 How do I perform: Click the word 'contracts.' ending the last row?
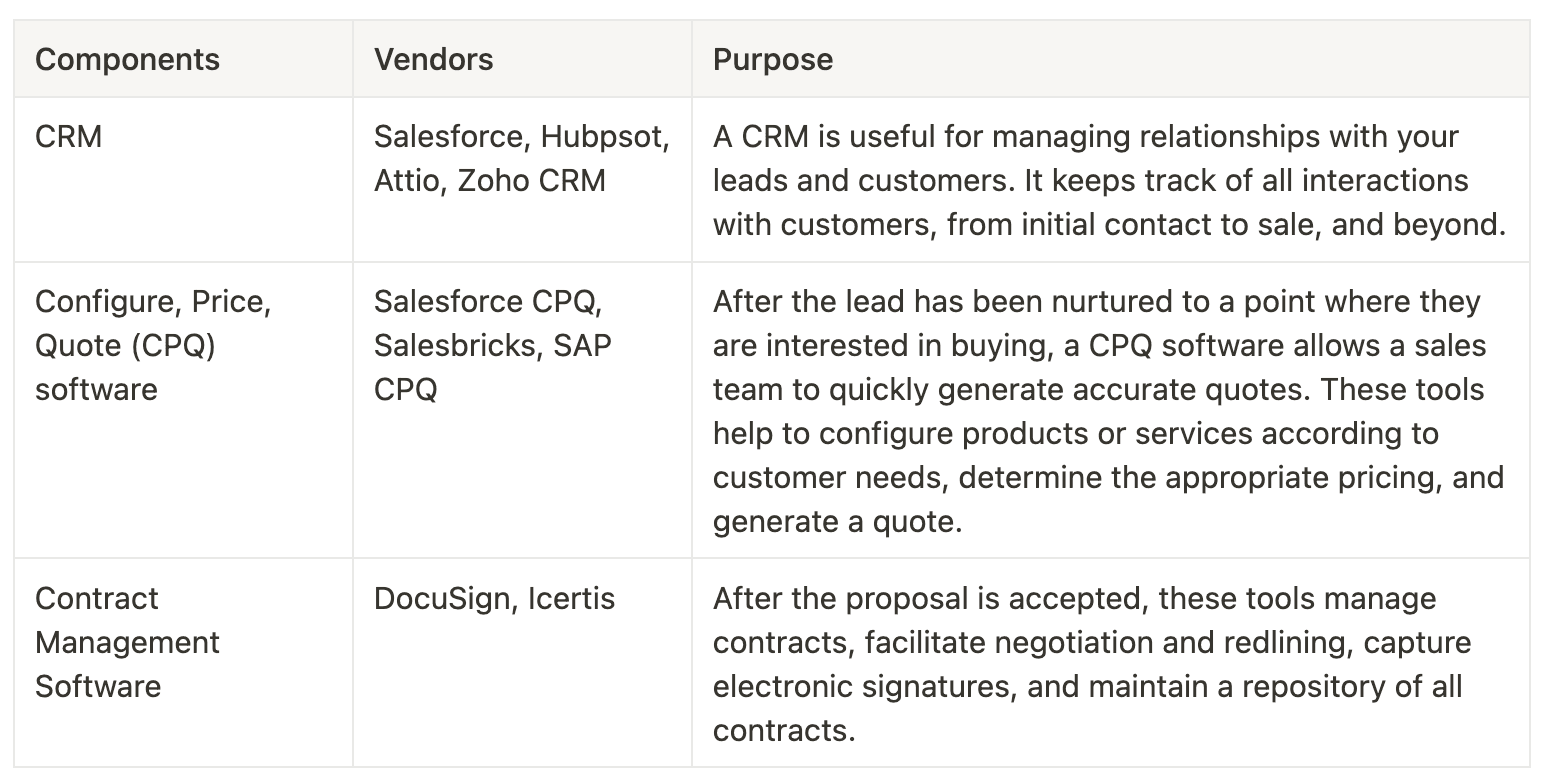(x=784, y=730)
